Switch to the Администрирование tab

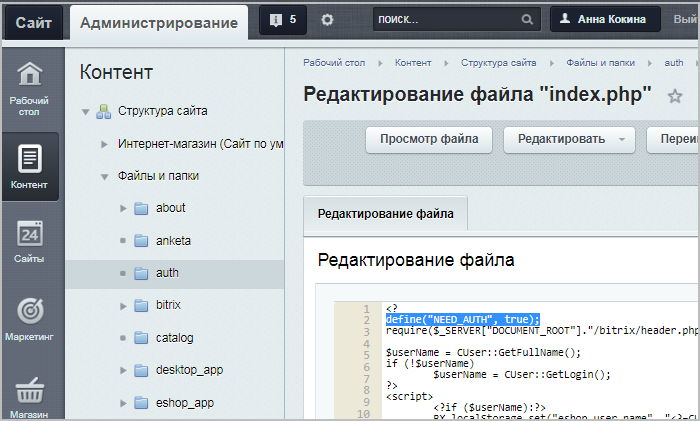click(159, 22)
